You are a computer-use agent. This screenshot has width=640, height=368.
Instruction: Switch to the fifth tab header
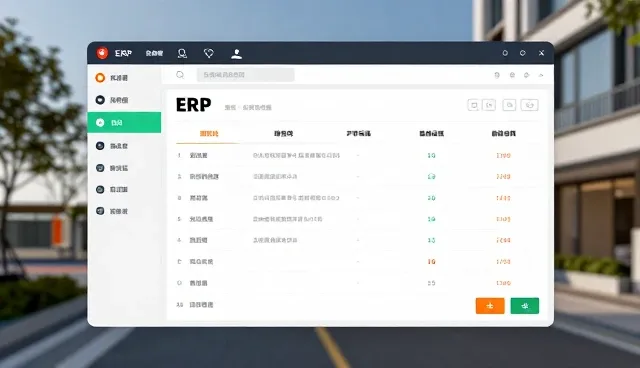pos(503,133)
